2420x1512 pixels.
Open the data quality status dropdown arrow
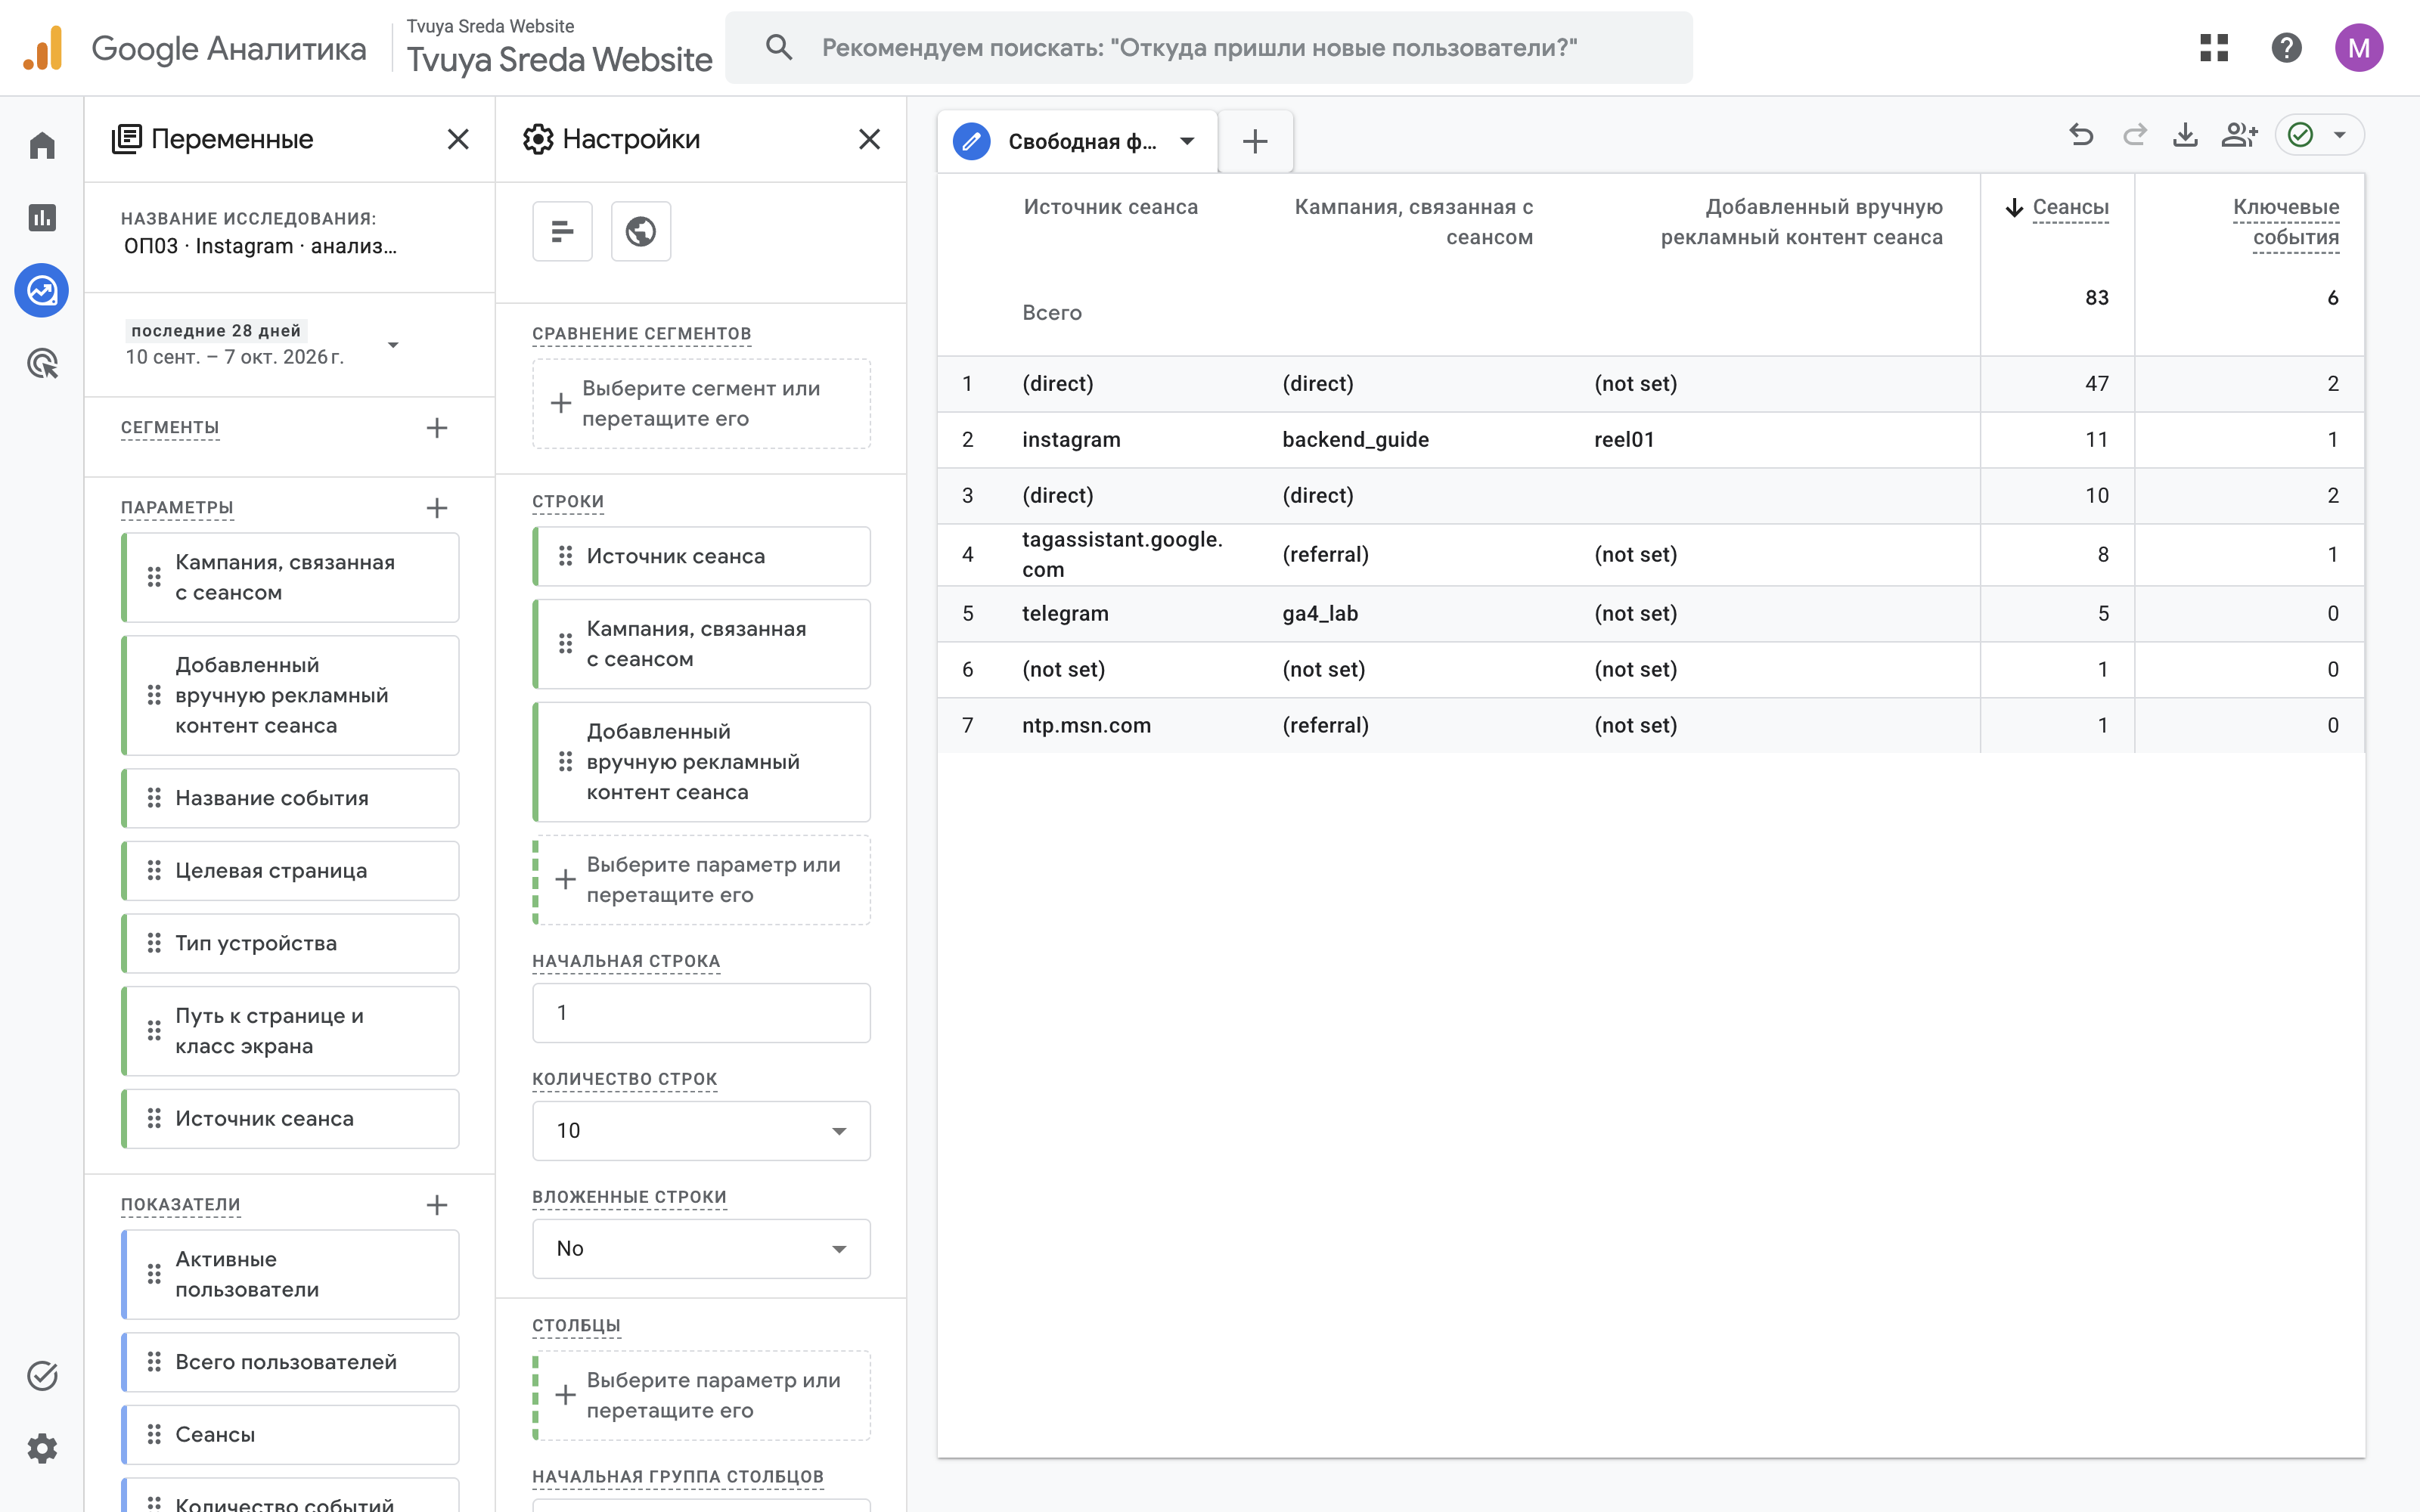pyautogui.click(x=2339, y=135)
